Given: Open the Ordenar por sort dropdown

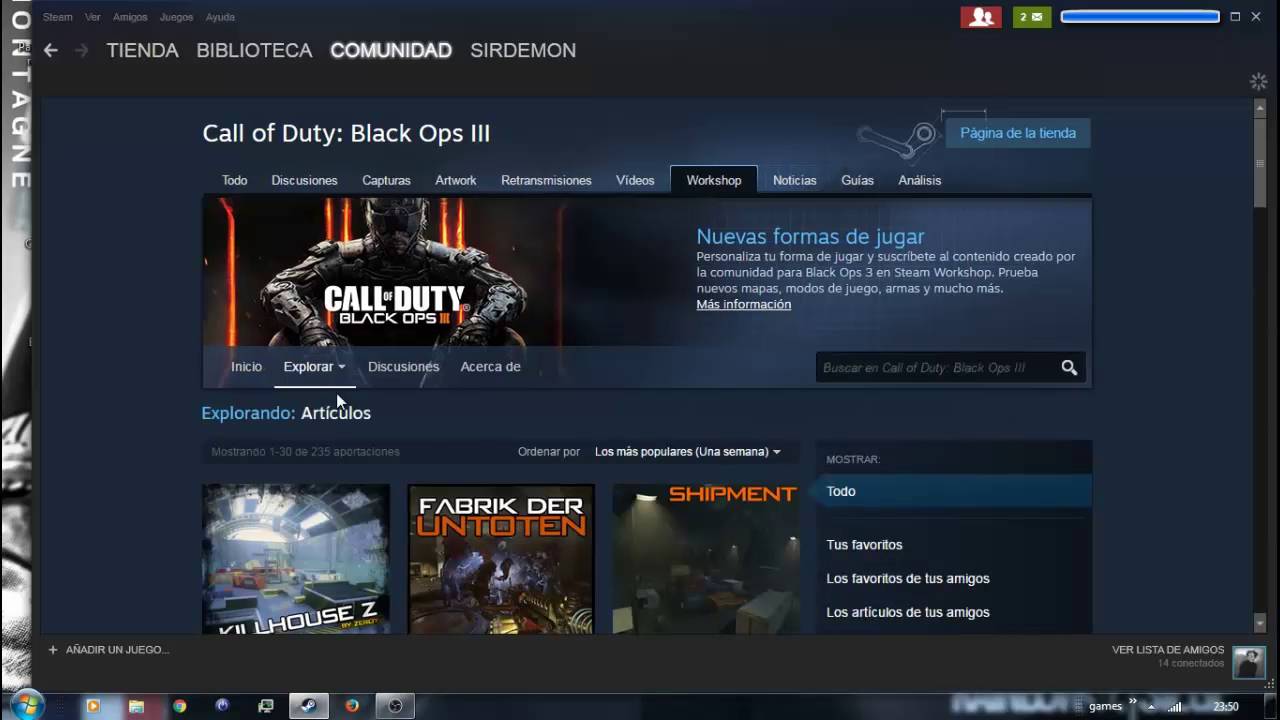Looking at the screenshot, I should (x=687, y=452).
